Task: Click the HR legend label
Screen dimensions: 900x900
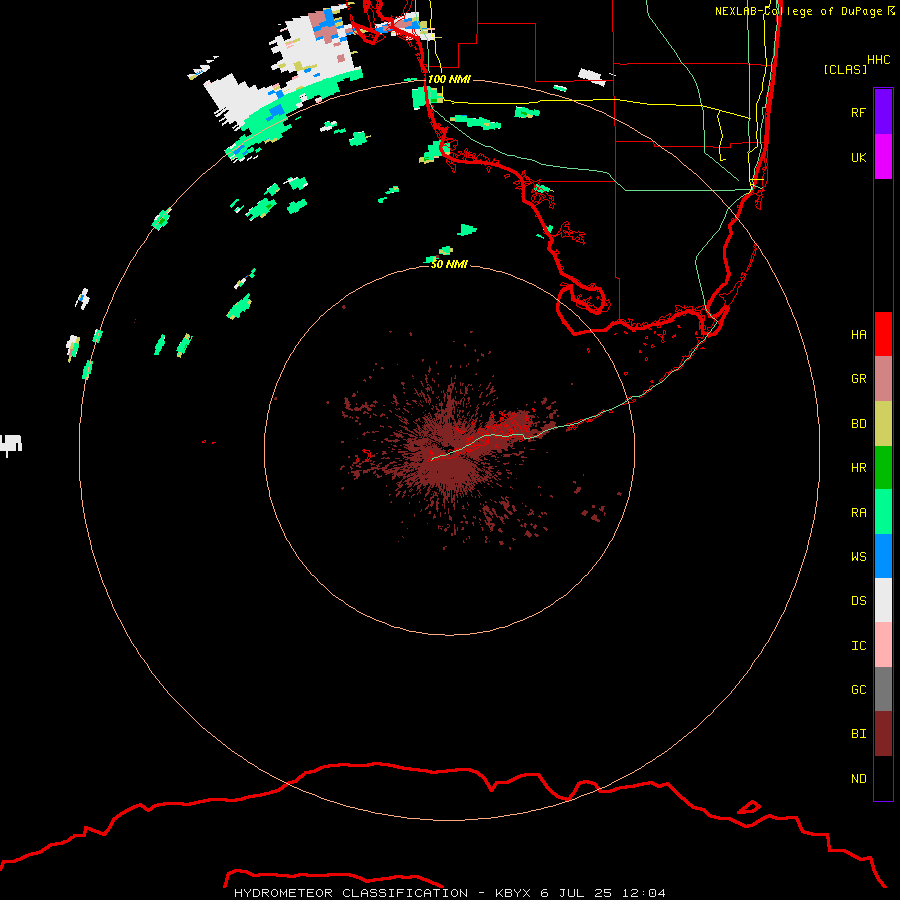Action: tap(858, 468)
